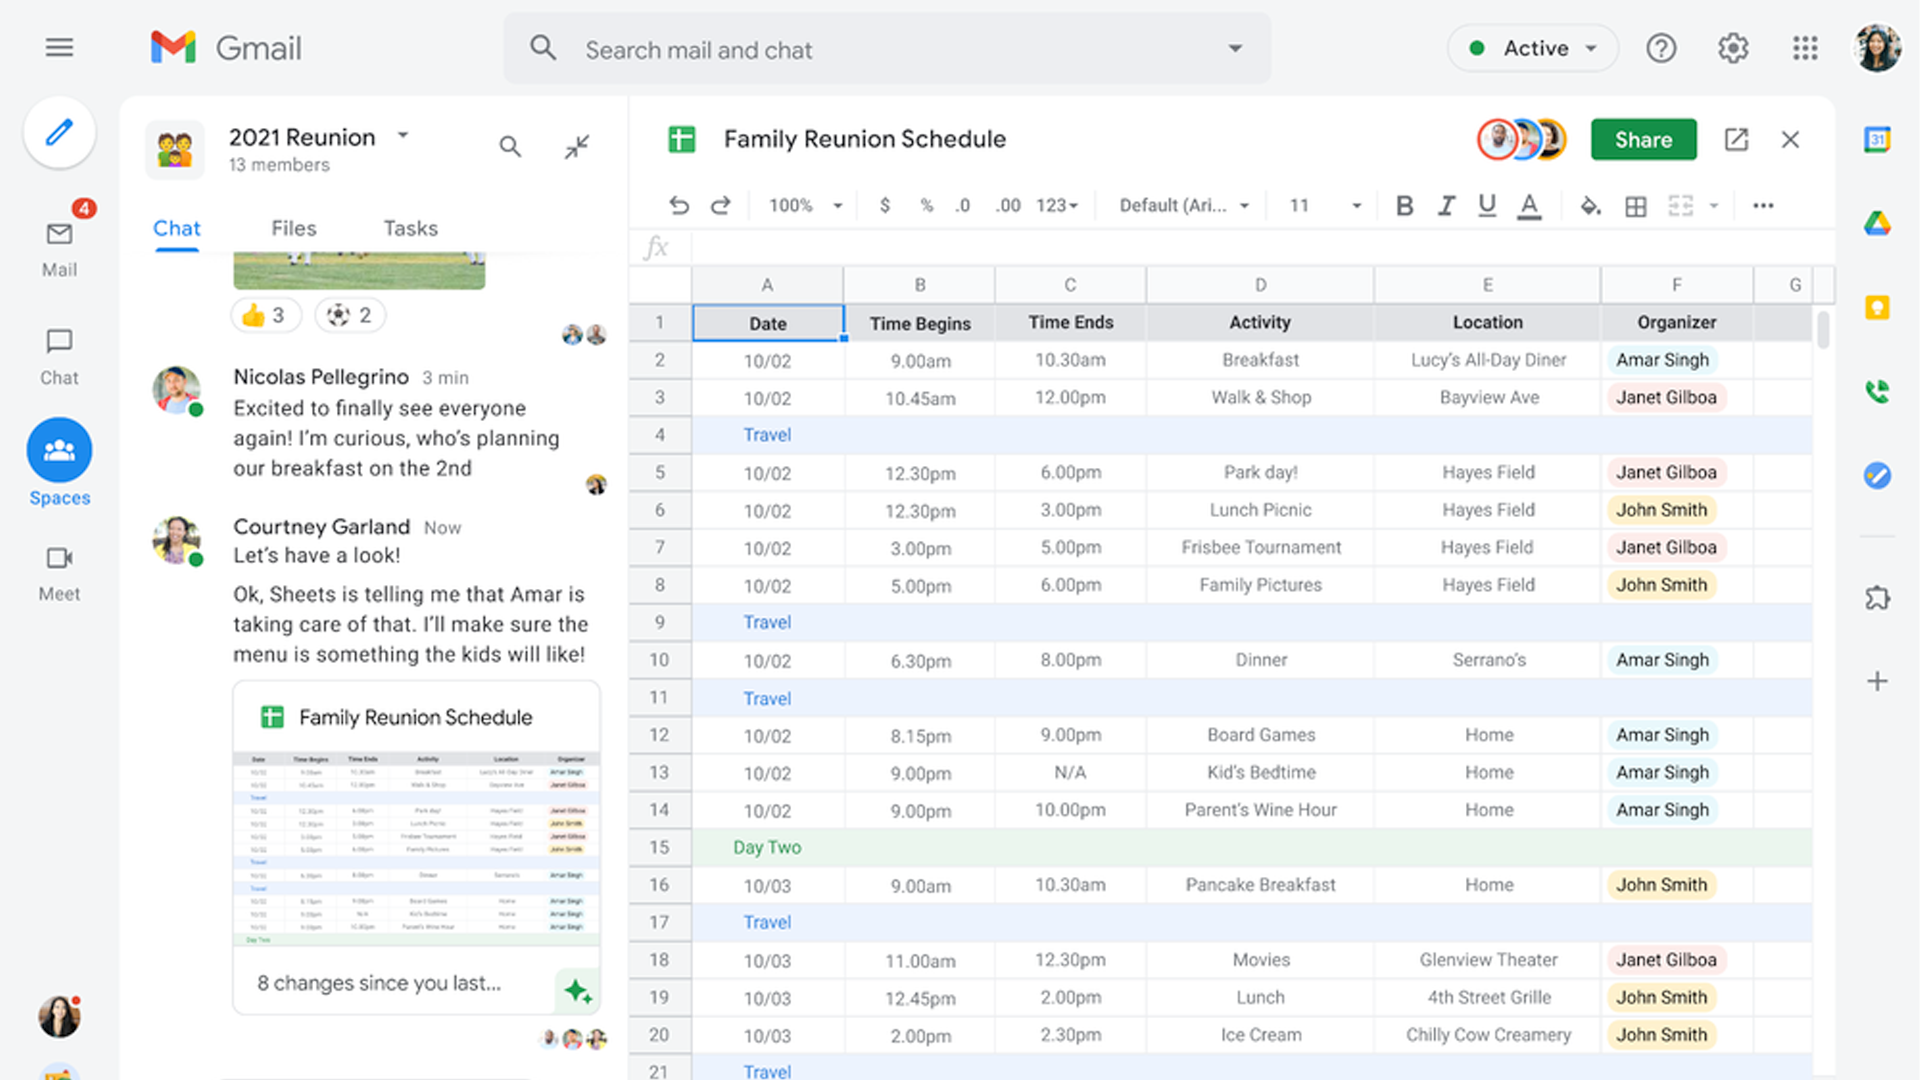Click the compose pencil button
The width and height of the screenshot is (1920, 1080).
(59, 132)
